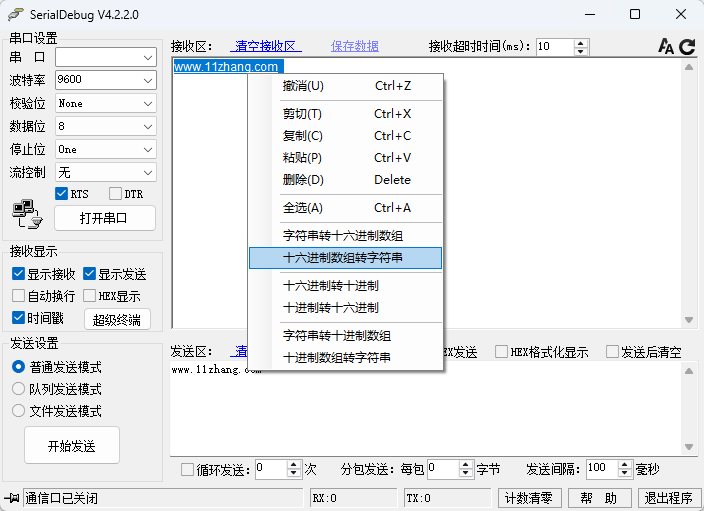Choose 字符串转十进制数组 menu item

[346, 335]
